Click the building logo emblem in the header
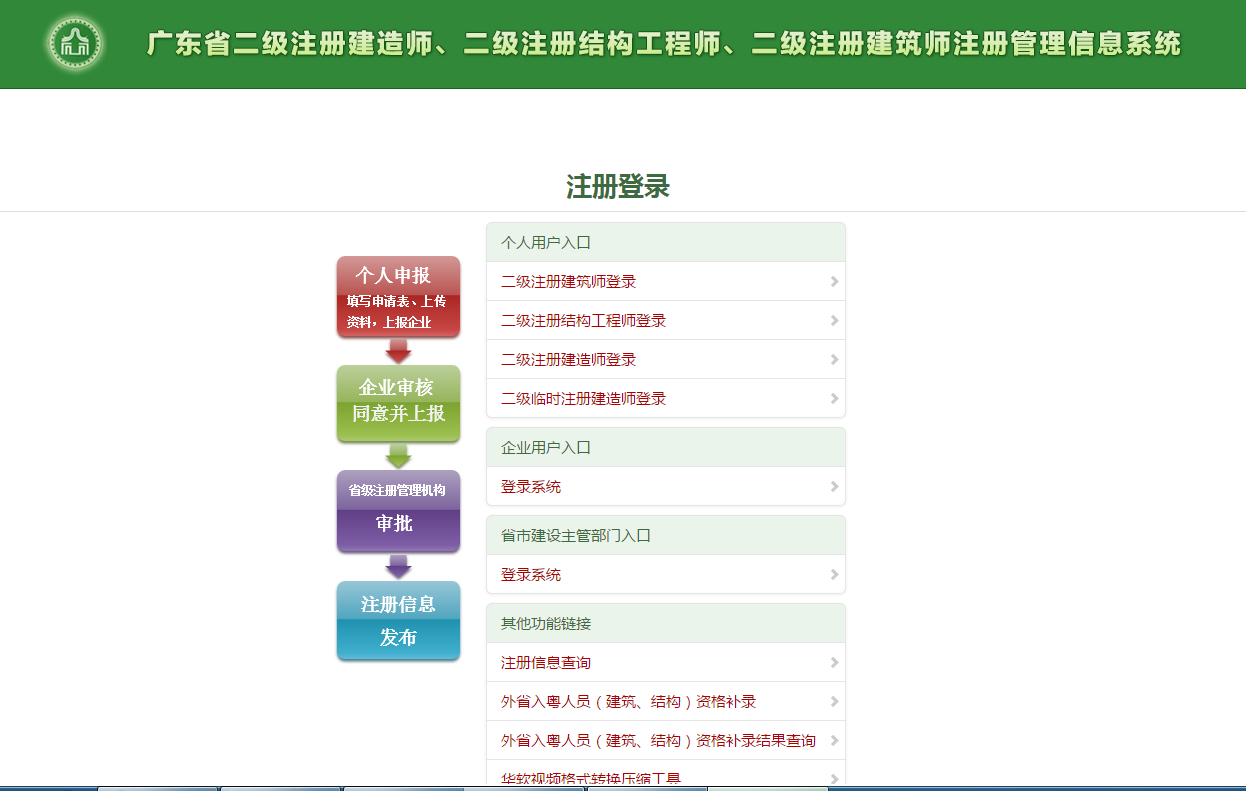 (76, 44)
